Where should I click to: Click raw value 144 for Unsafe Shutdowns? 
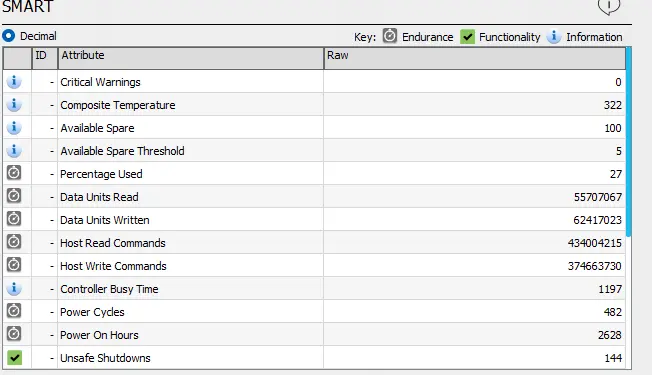pyautogui.click(x=613, y=358)
